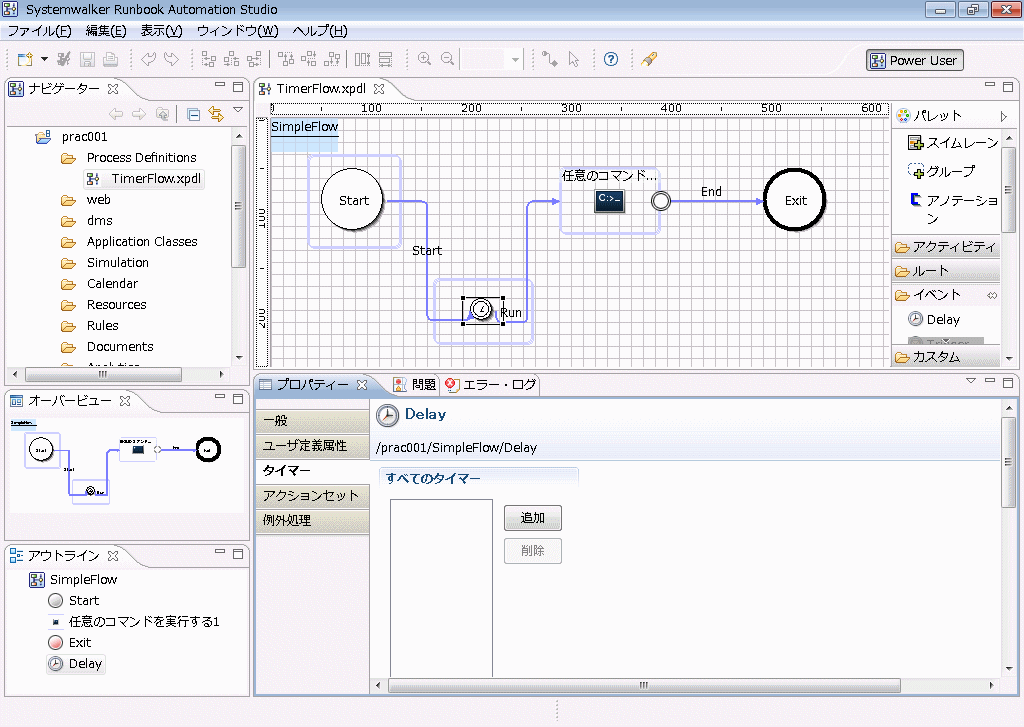Image resolution: width=1024 pixels, height=727 pixels.
Task: Click the Print toolbar icon
Action: pyautogui.click(x=110, y=59)
